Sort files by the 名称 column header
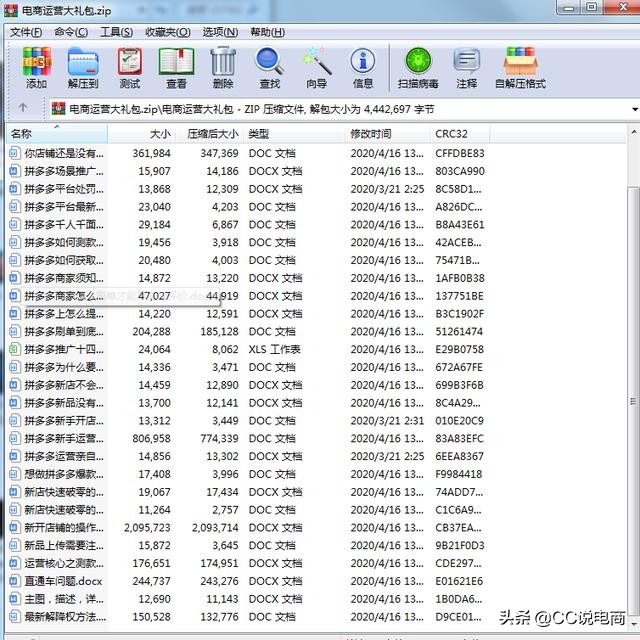The image size is (640, 640). point(57,133)
